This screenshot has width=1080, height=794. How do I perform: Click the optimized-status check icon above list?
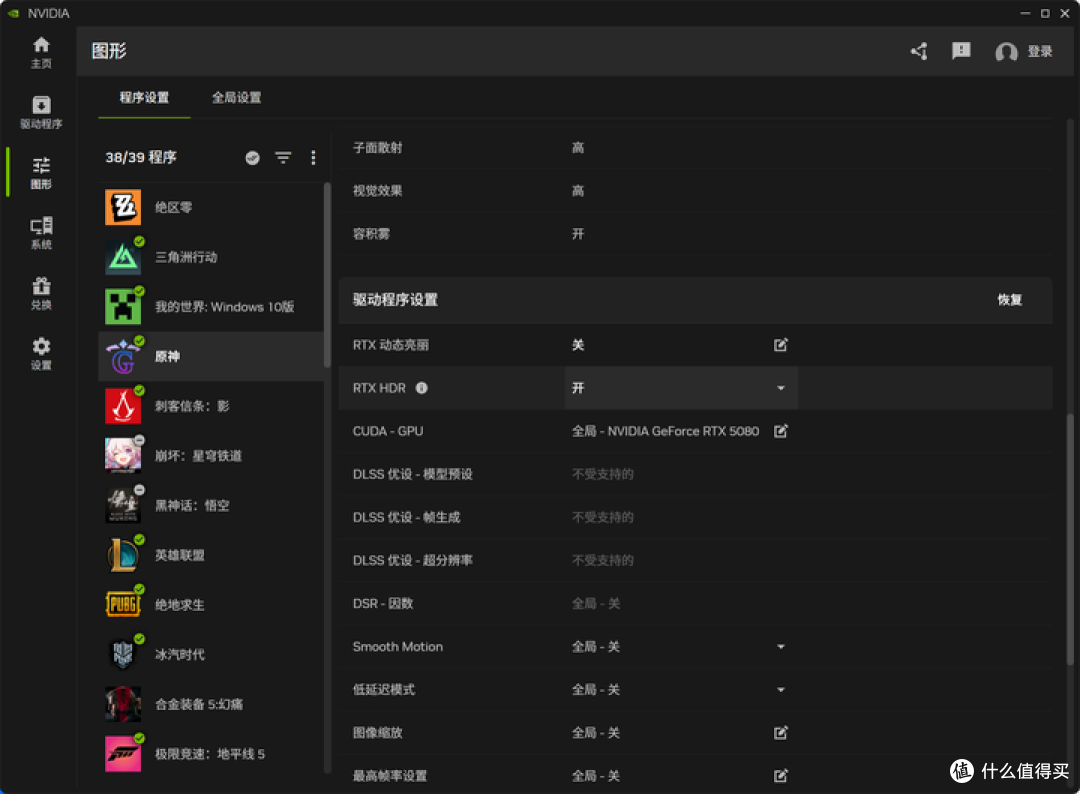[253, 158]
